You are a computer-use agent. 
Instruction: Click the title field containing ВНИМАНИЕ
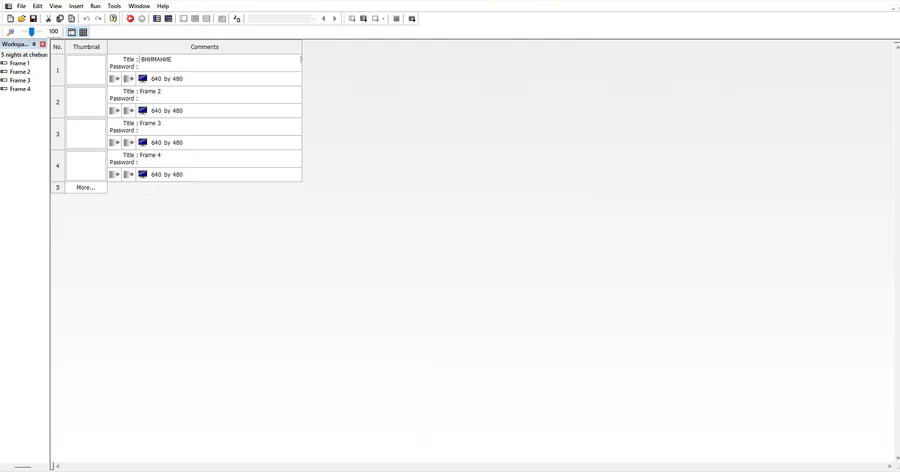pyautogui.click(x=220, y=59)
